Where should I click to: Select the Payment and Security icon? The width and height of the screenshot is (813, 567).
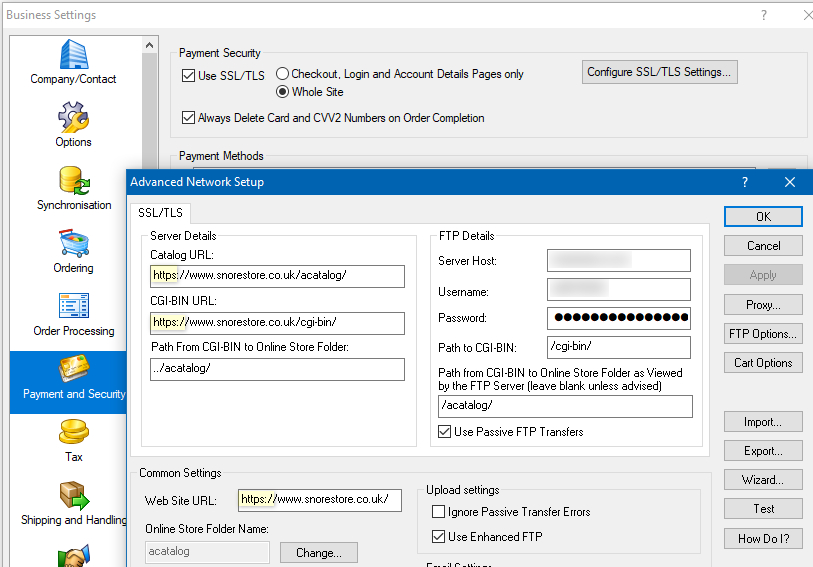click(73, 370)
